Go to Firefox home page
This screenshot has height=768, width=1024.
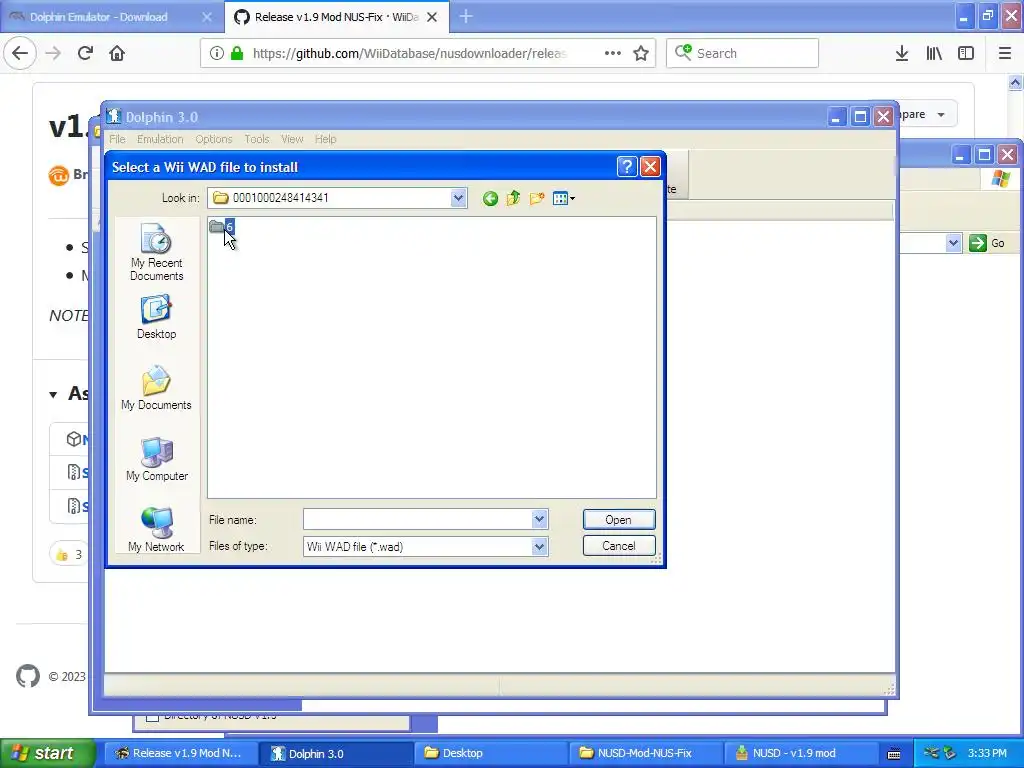(x=117, y=54)
